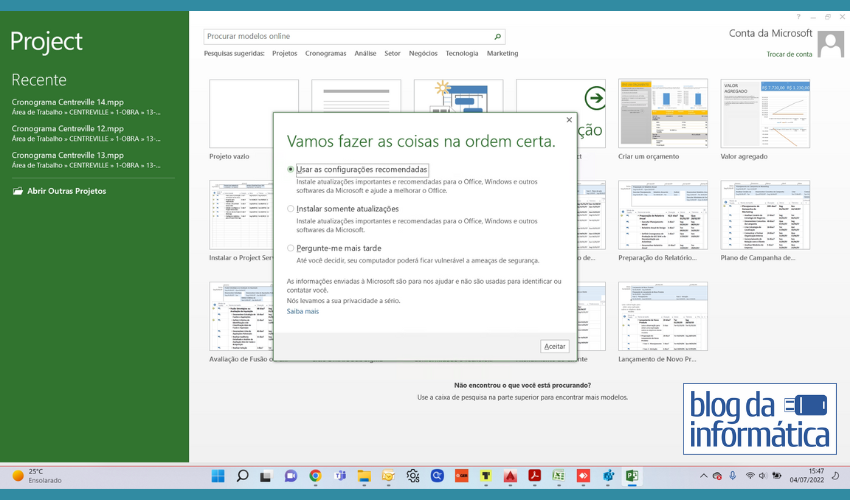The height and width of the screenshot is (500, 850).
Task: Click the Microsoft account avatar picture
Action: pyautogui.click(x=830, y=44)
